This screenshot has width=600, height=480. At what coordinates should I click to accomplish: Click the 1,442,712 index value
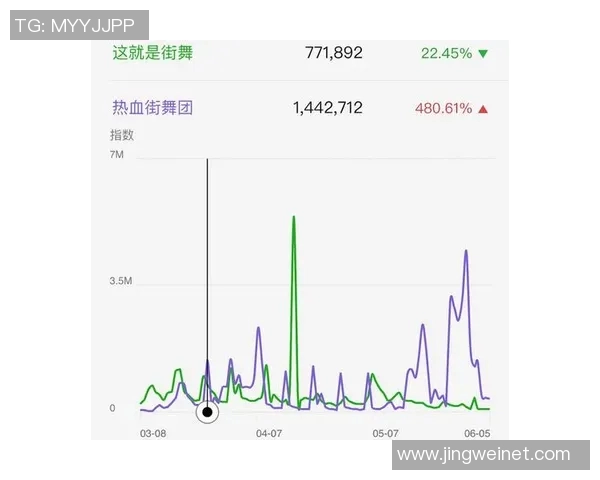click(x=328, y=108)
